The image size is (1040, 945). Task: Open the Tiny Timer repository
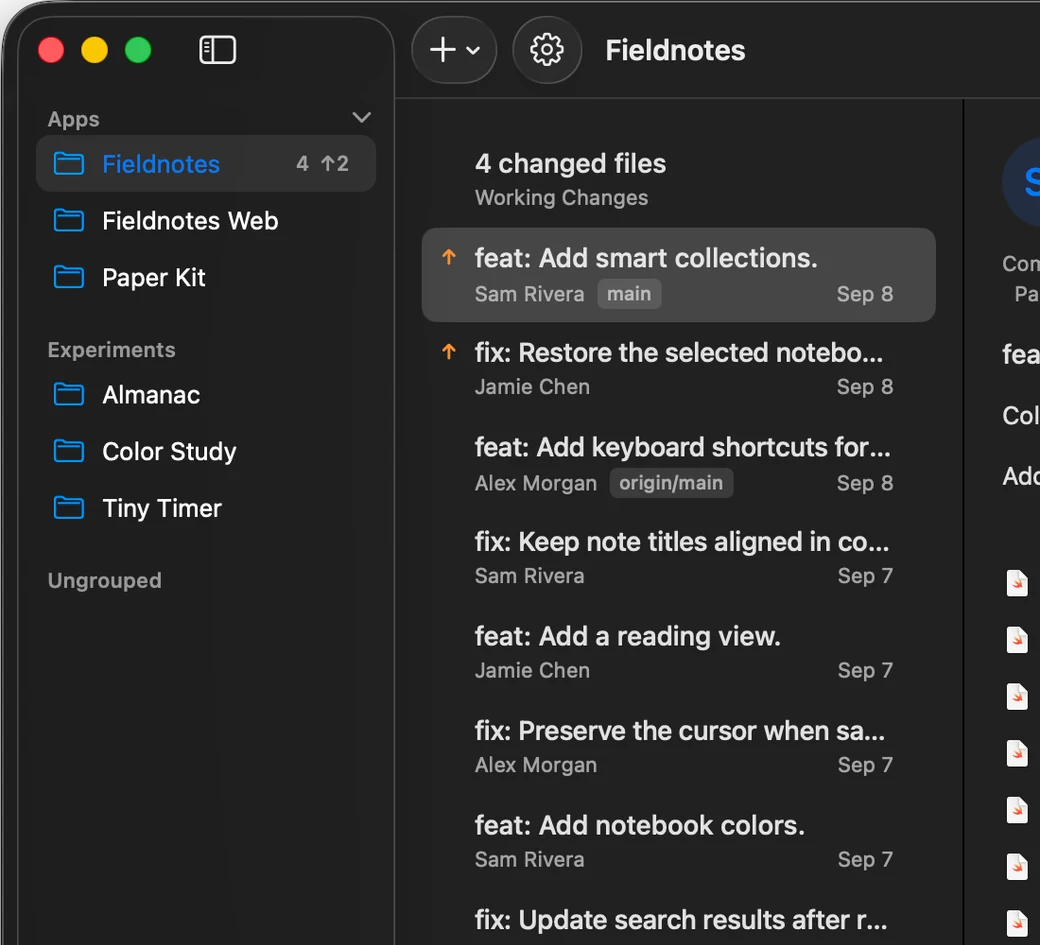[x=206, y=509]
